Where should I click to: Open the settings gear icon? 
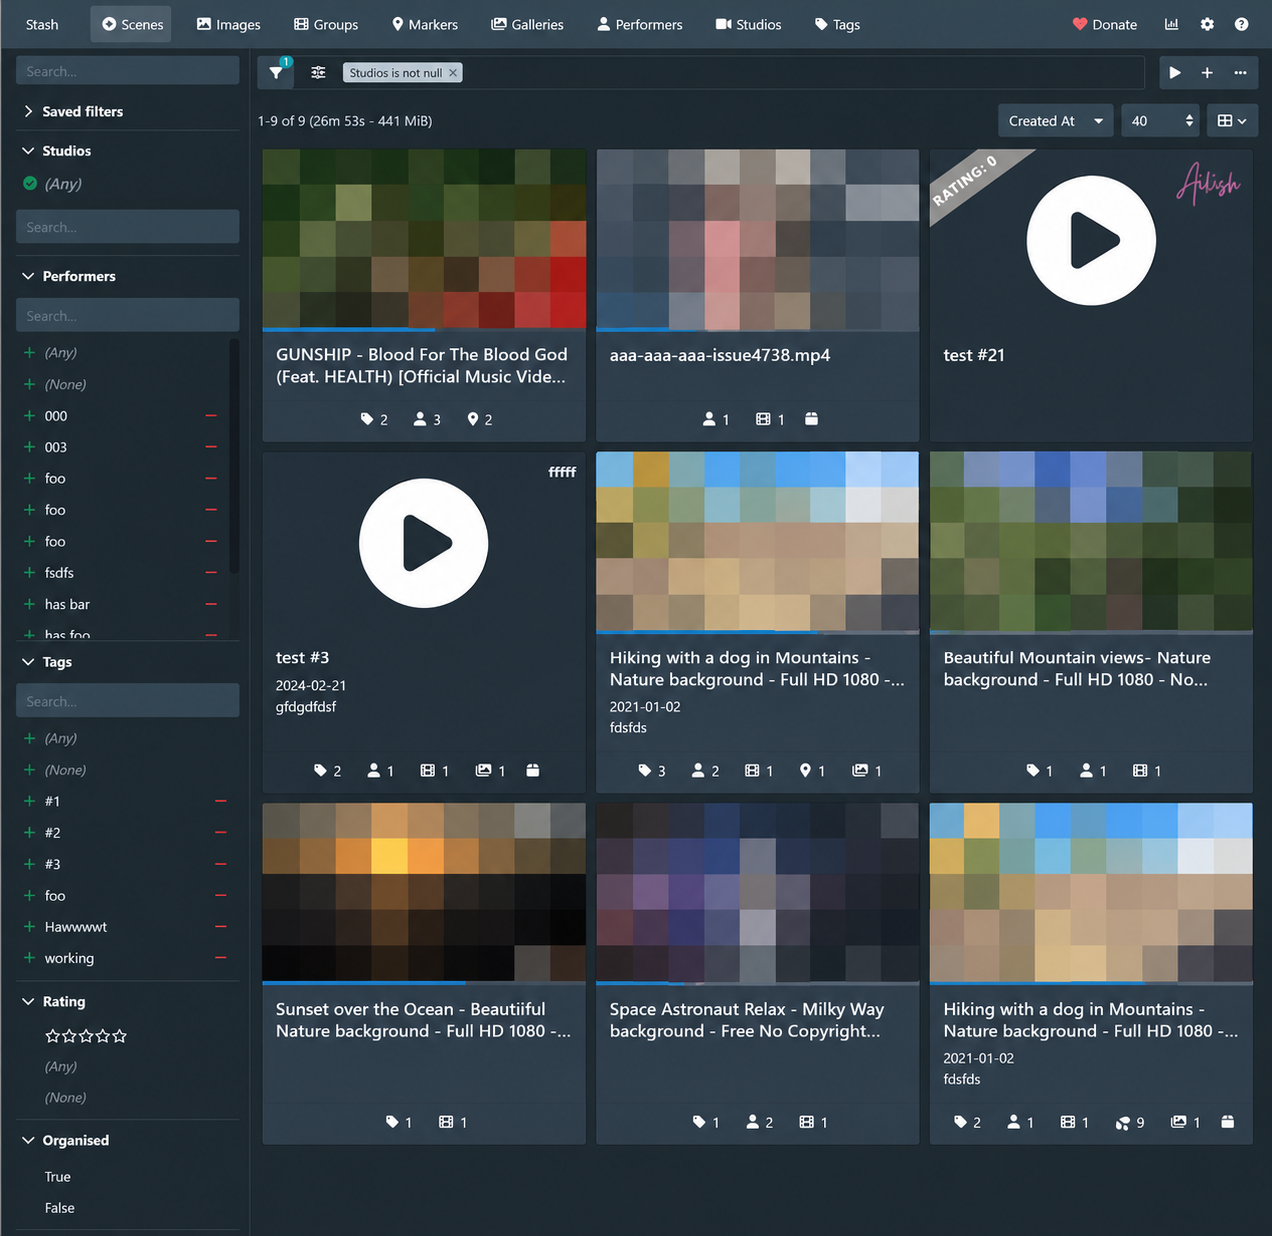(1207, 24)
